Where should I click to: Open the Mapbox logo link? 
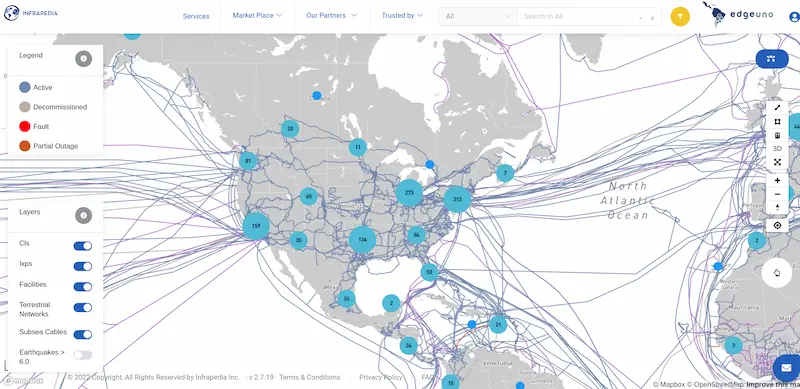tap(23, 381)
